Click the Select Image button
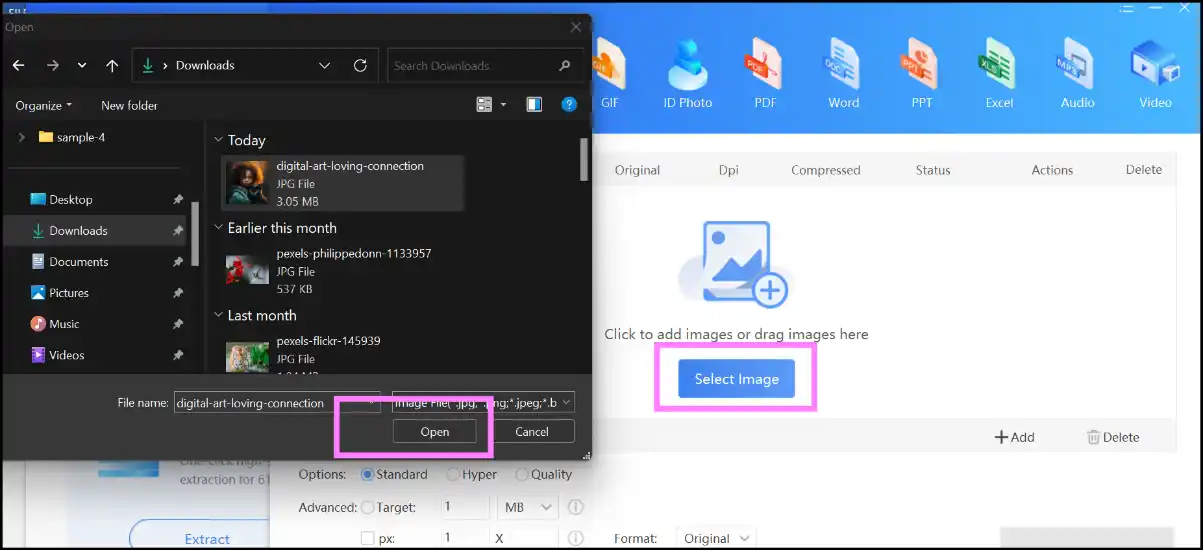This screenshot has height=550, width=1203. pyautogui.click(x=737, y=379)
